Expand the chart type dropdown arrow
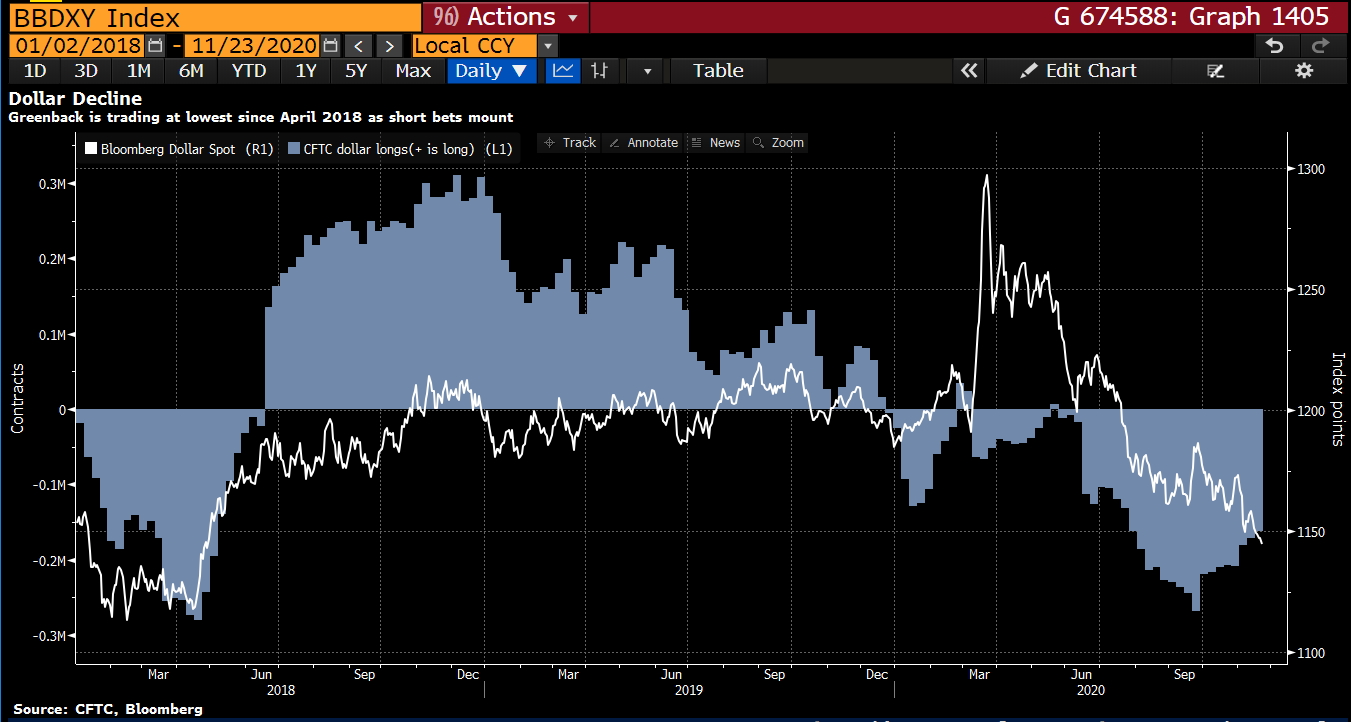1351x722 pixels. (x=645, y=70)
